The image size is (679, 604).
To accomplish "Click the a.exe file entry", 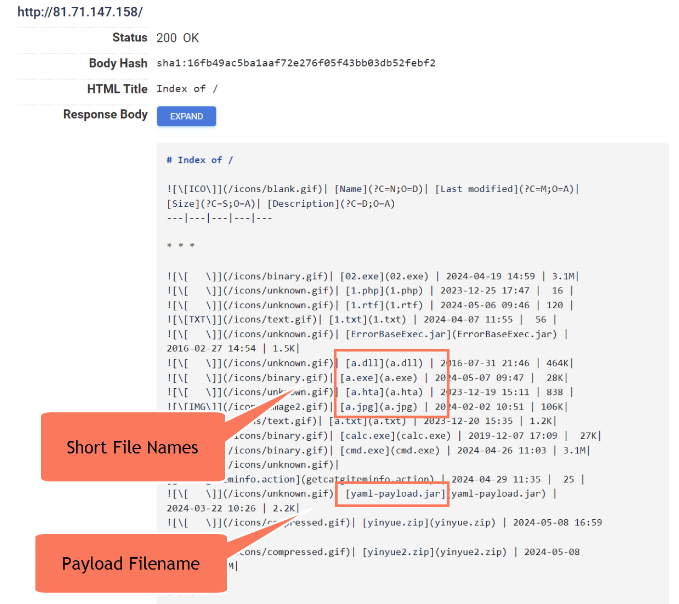I will point(378,378).
